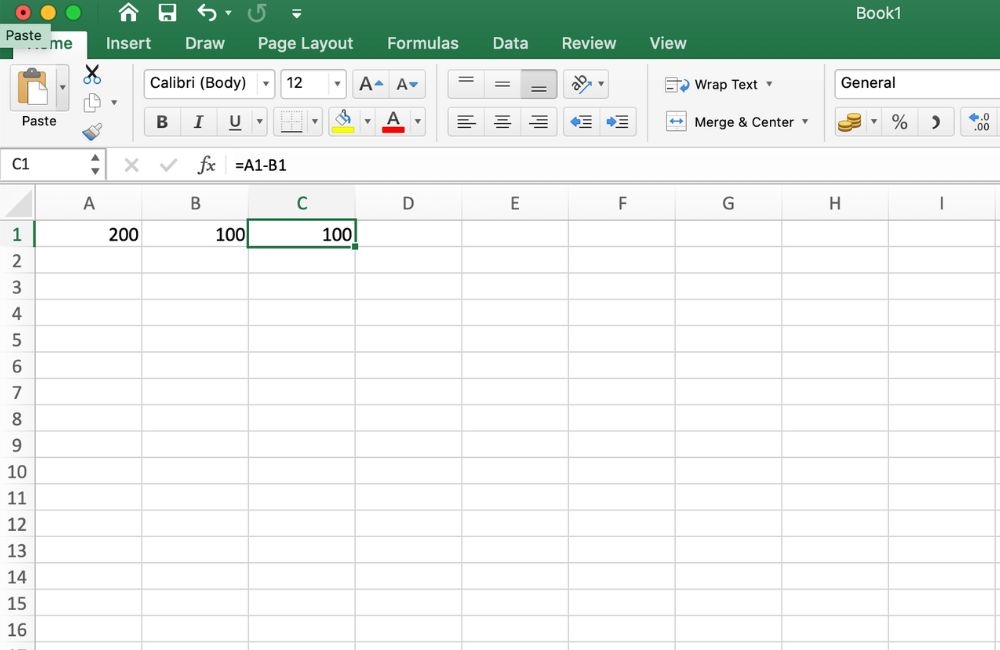This screenshot has height=650, width=1000.
Task: Open Merge & Center dropdown arrow
Action: (805, 122)
